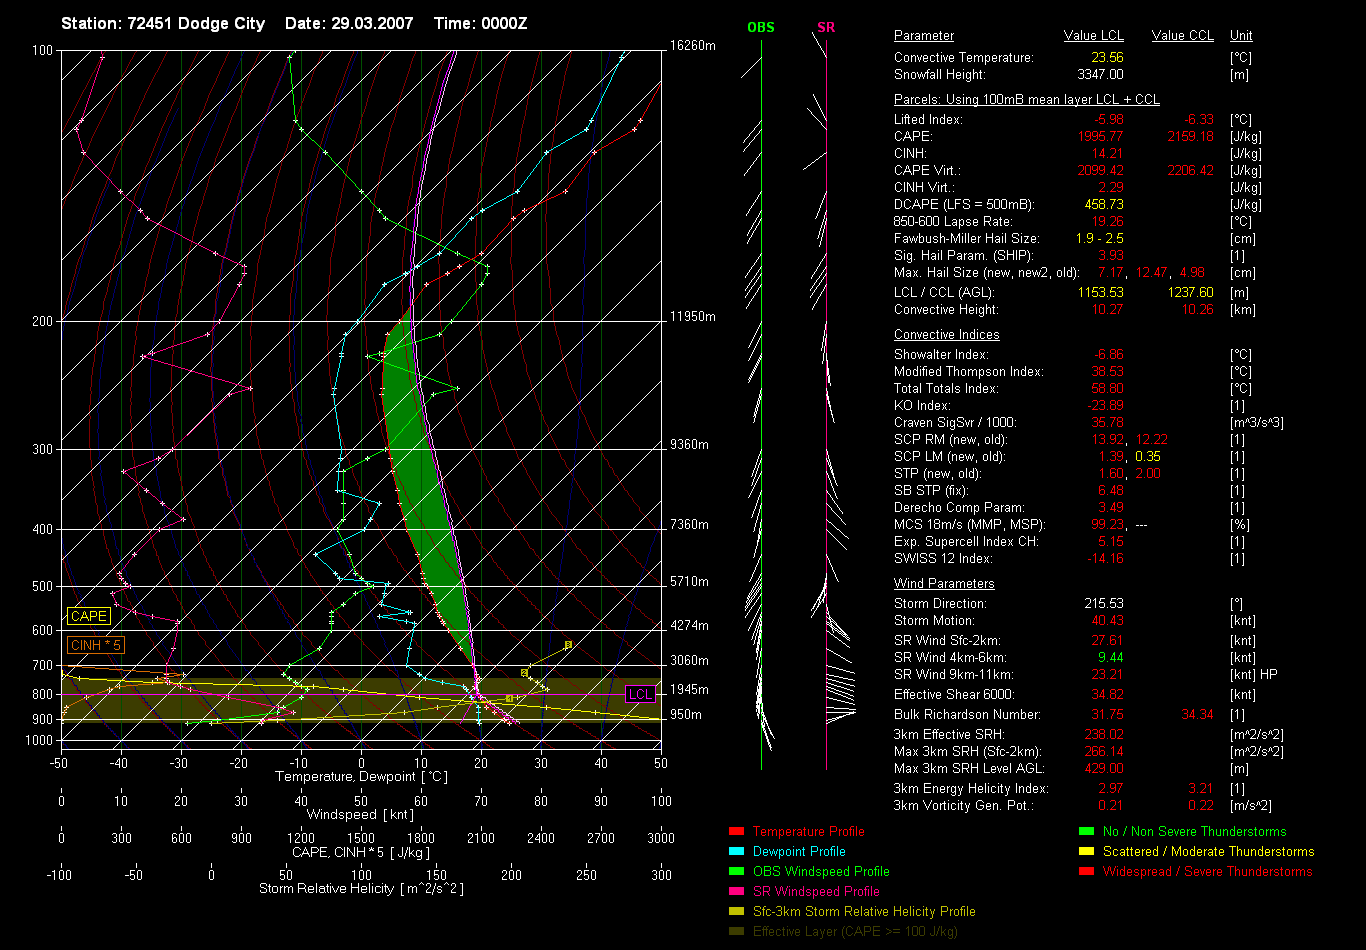Screen dimensions: 1366x950
Task: Click the yellow CAPE label box
Action: [89, 617]
